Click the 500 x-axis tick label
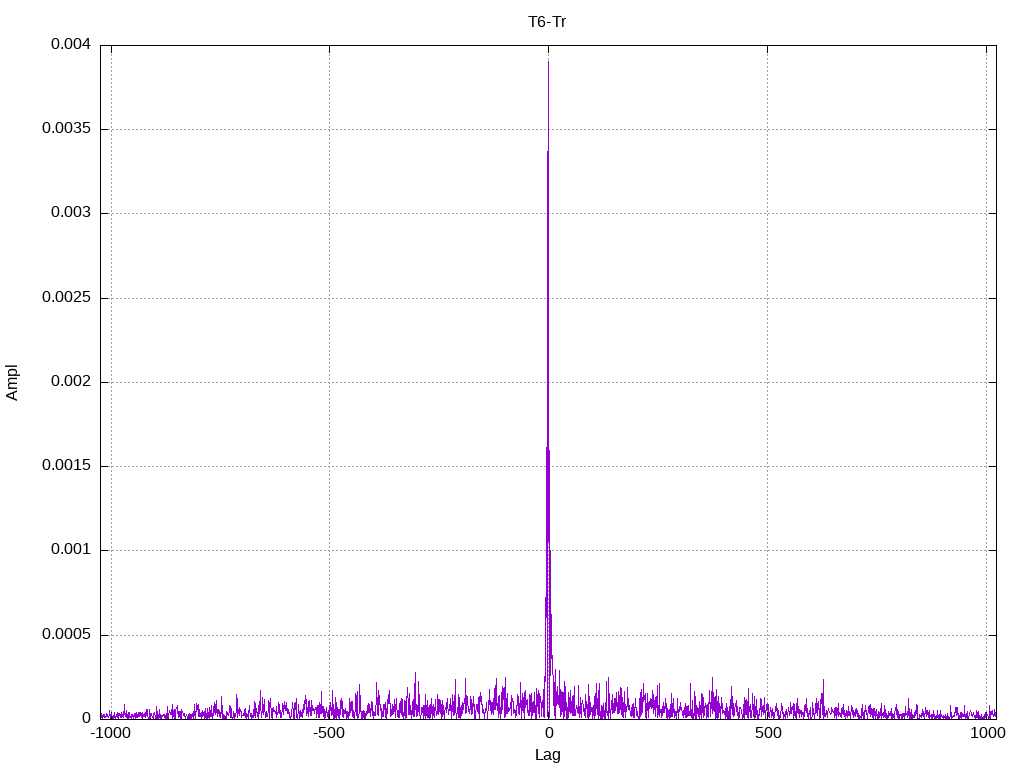This screenshot has height=768, width=1024. pyautogui.click(x=768, y=733)
